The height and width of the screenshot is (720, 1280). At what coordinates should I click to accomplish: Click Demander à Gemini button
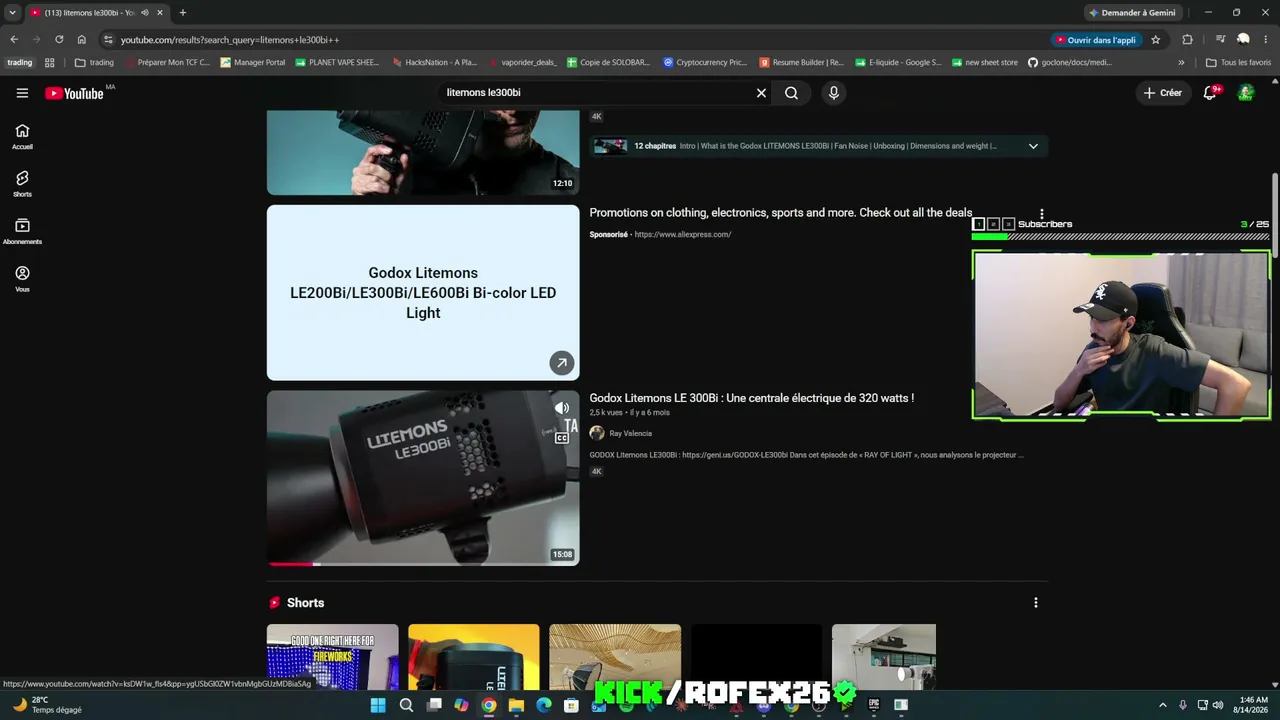coord(1132,13)
